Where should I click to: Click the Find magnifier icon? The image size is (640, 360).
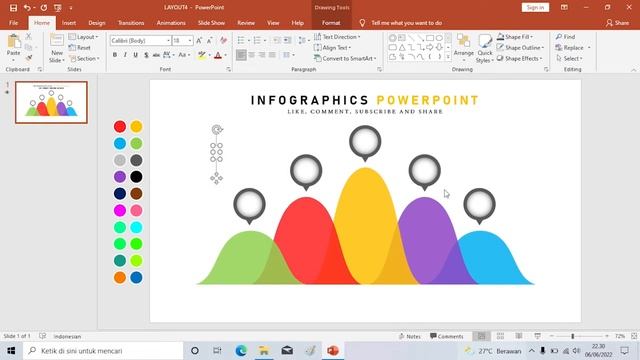point(559,37)
